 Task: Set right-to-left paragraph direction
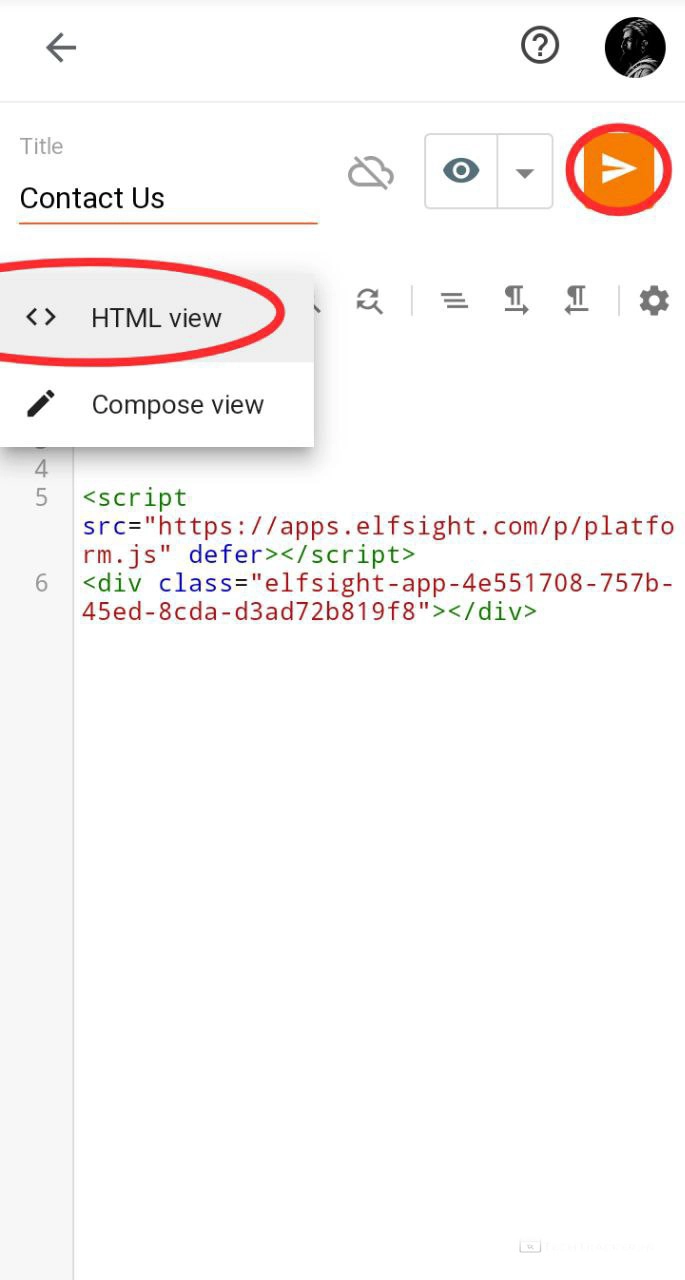[576, 300]
